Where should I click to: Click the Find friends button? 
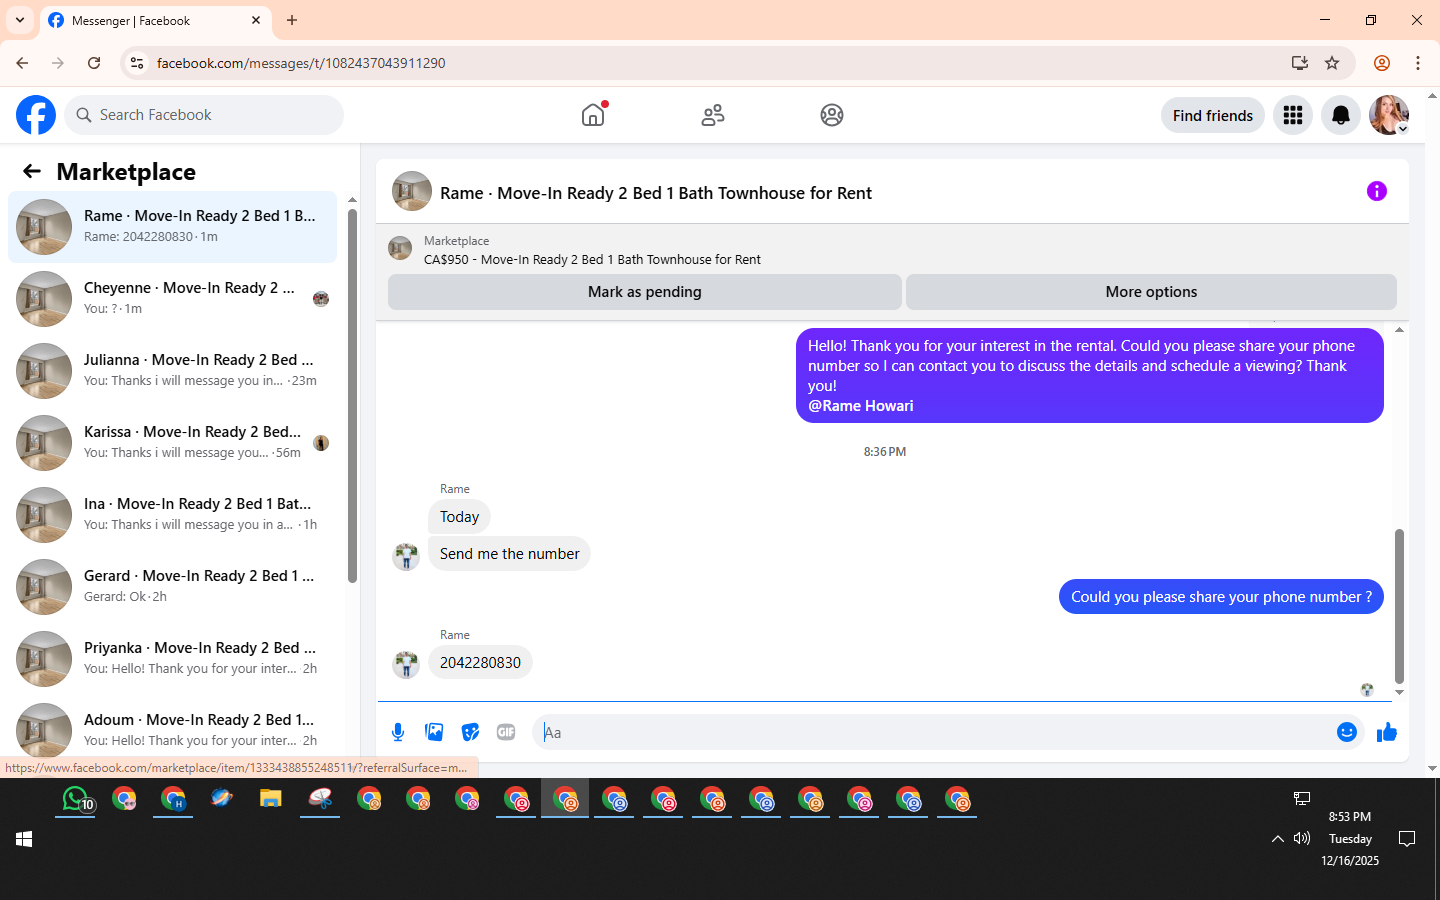[1213, 115]
